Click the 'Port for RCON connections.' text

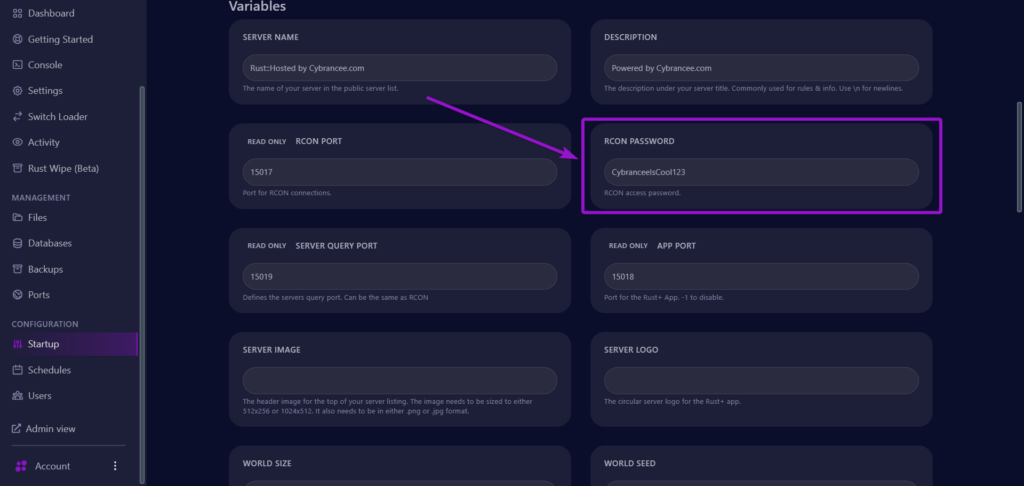pyautogui.click(x=287, y=193)
